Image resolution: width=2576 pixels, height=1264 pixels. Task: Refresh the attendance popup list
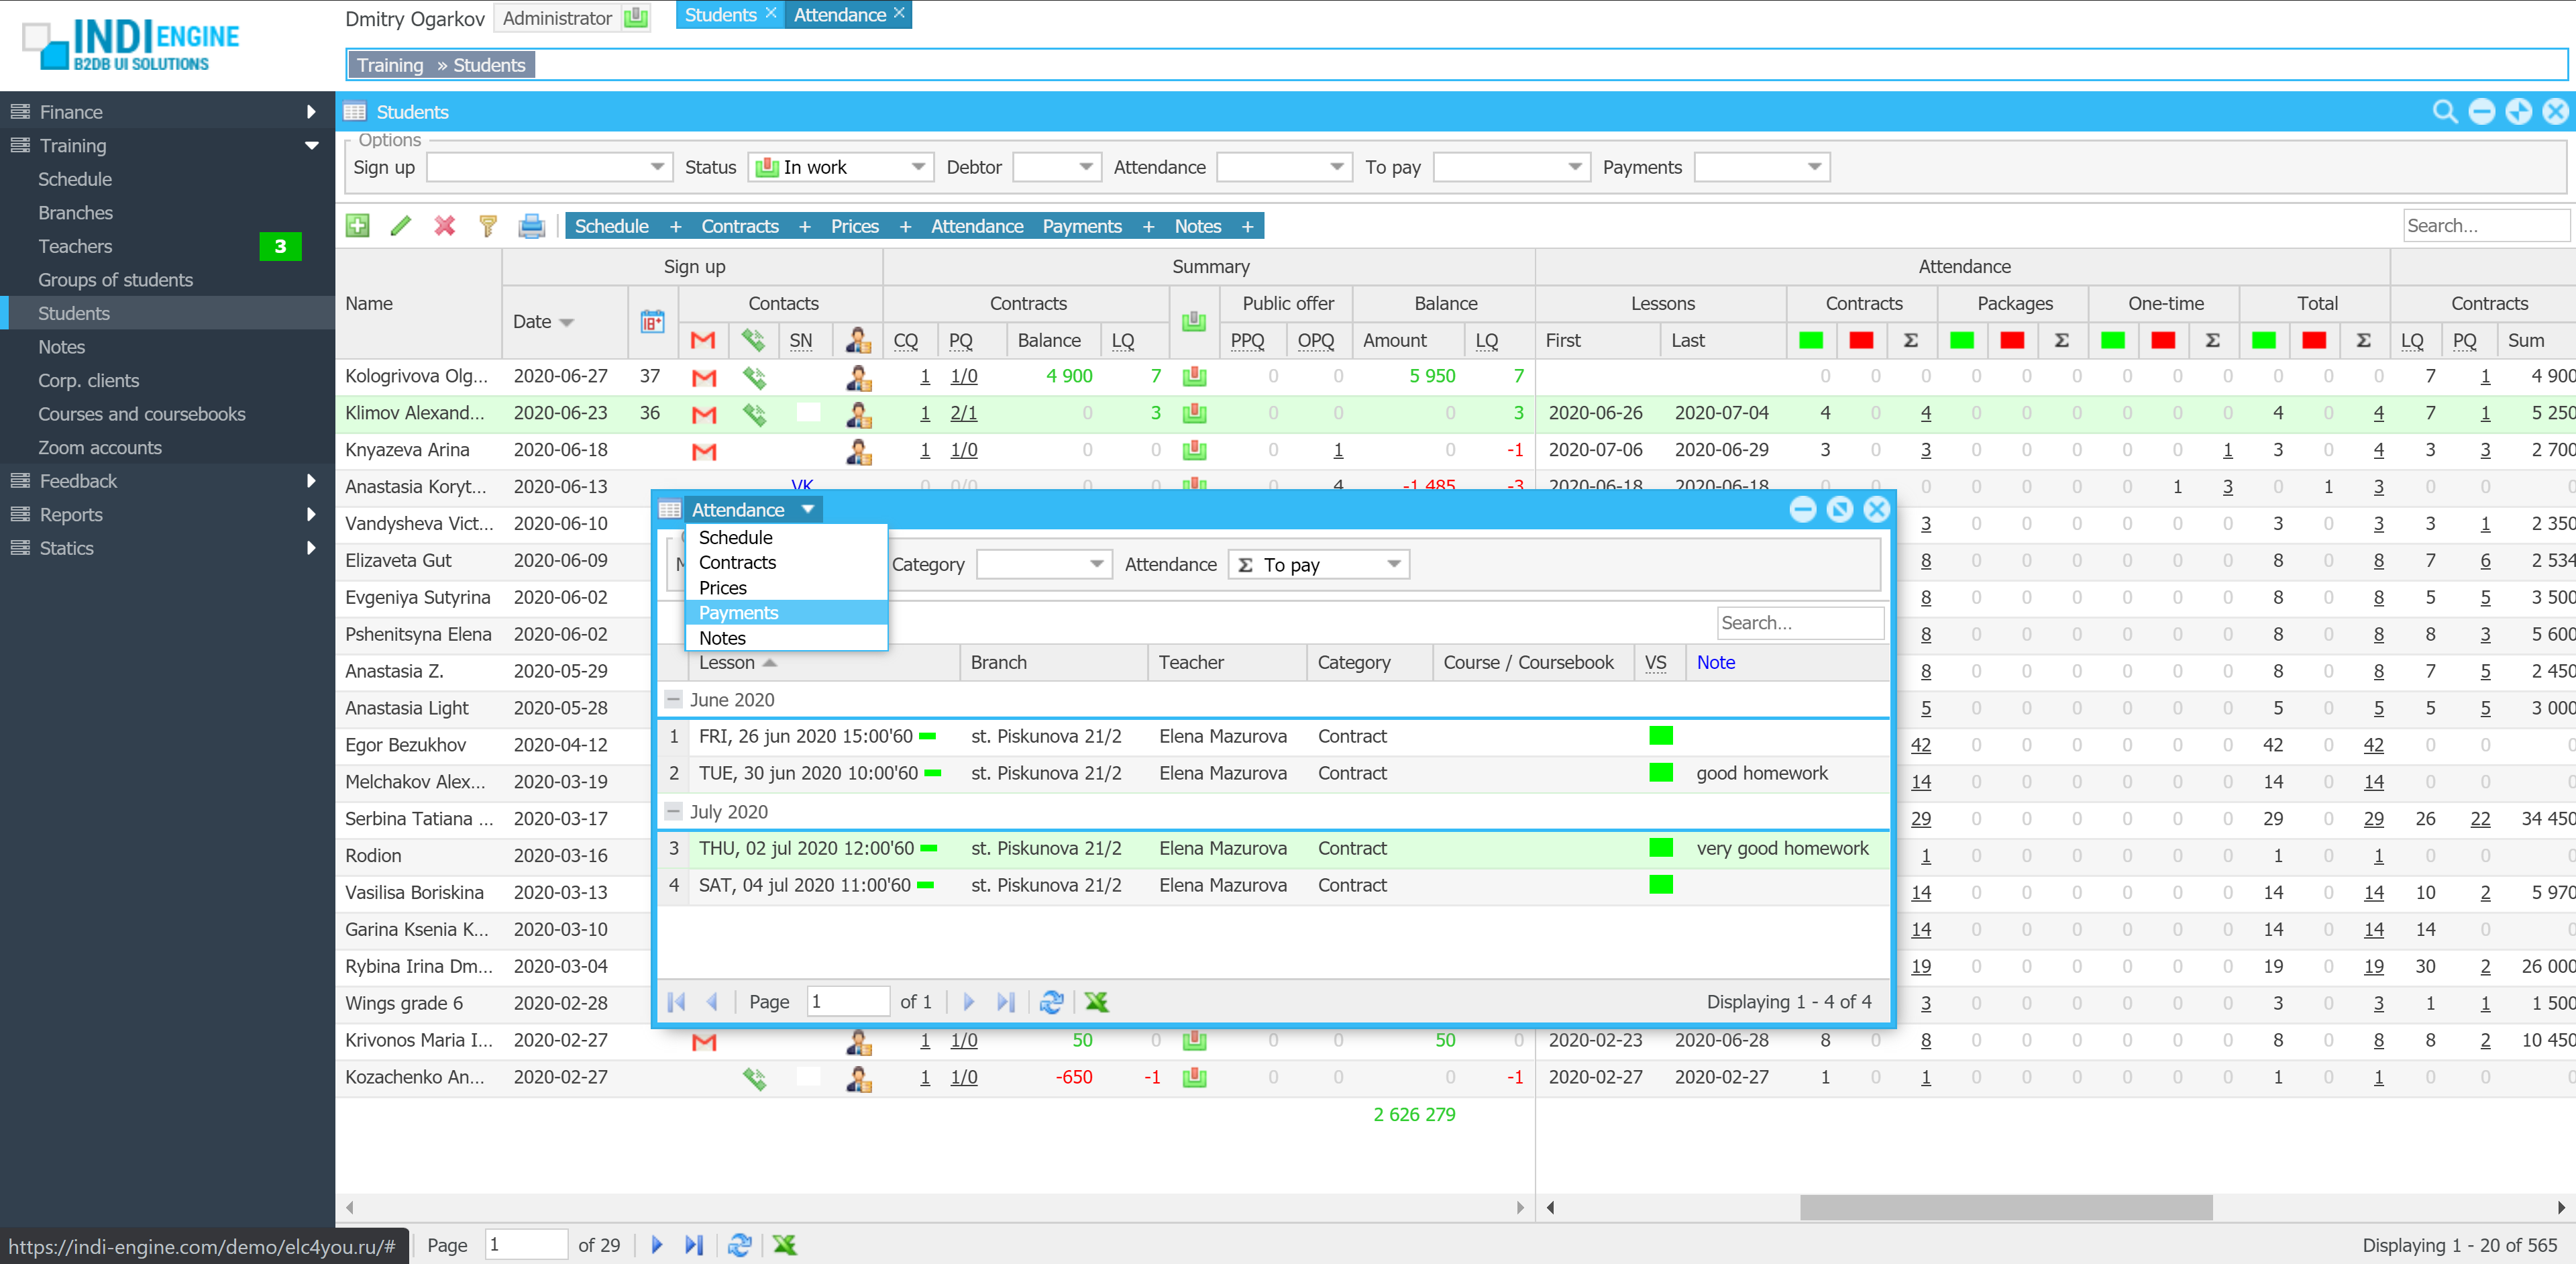pyautogui.click(x=1051, y=1002)
